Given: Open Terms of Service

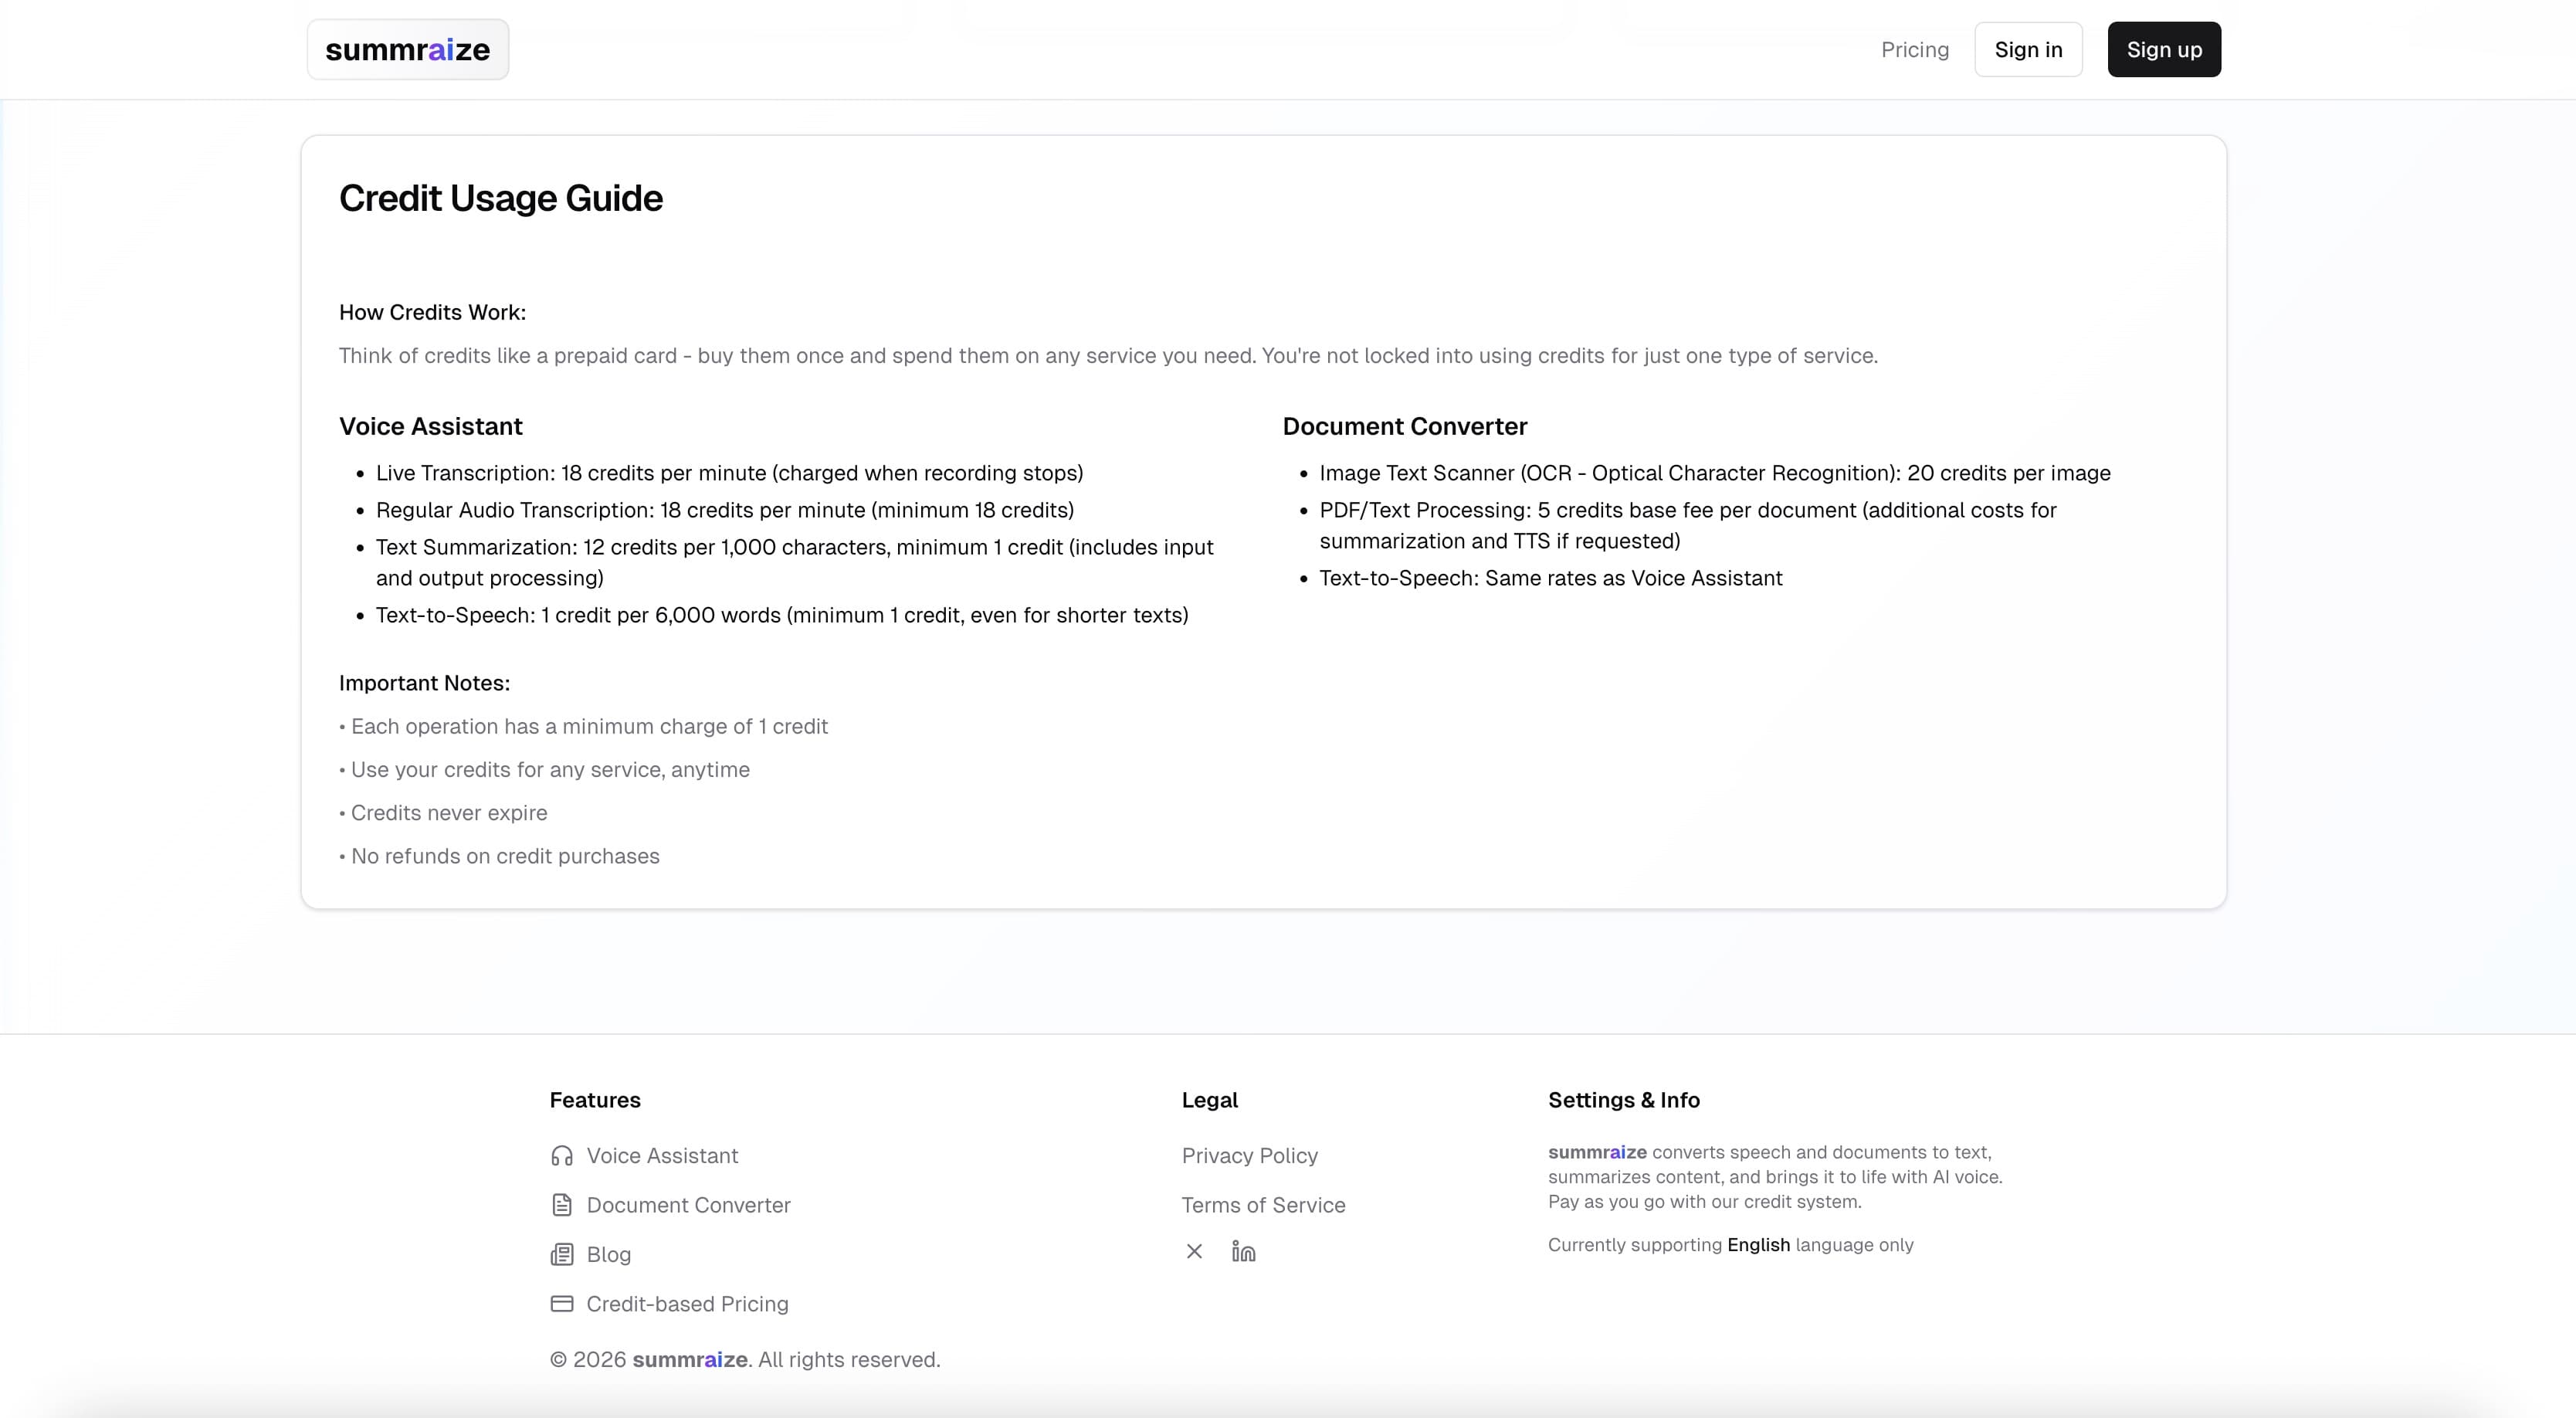Looking at the screenshot, I should (x=1263, y=1205).
